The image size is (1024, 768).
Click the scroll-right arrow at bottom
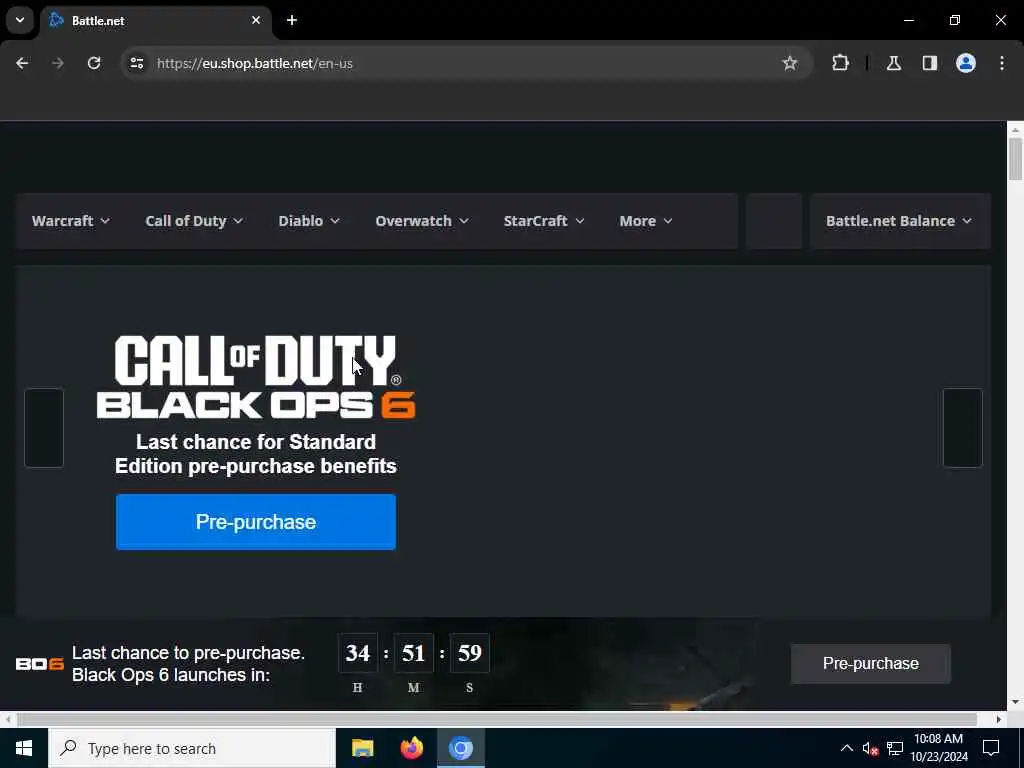point(999,719)
